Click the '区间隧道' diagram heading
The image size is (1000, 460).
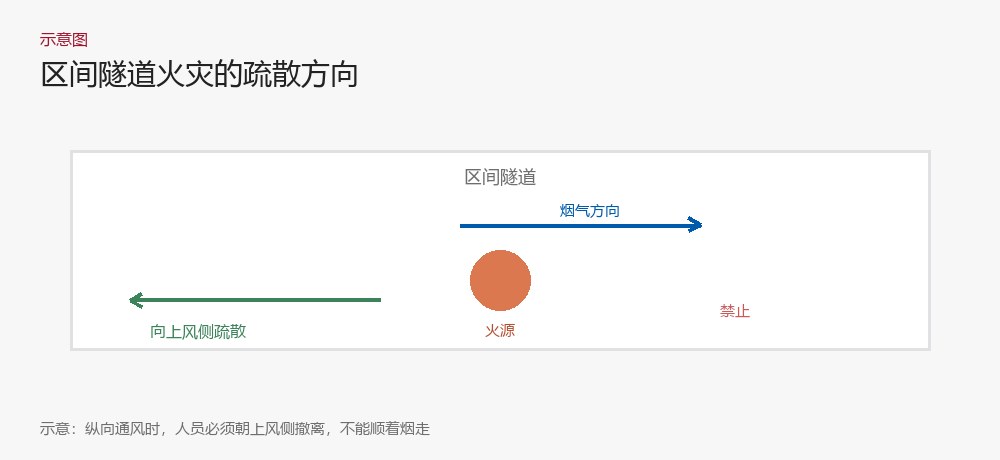(500, 177)
